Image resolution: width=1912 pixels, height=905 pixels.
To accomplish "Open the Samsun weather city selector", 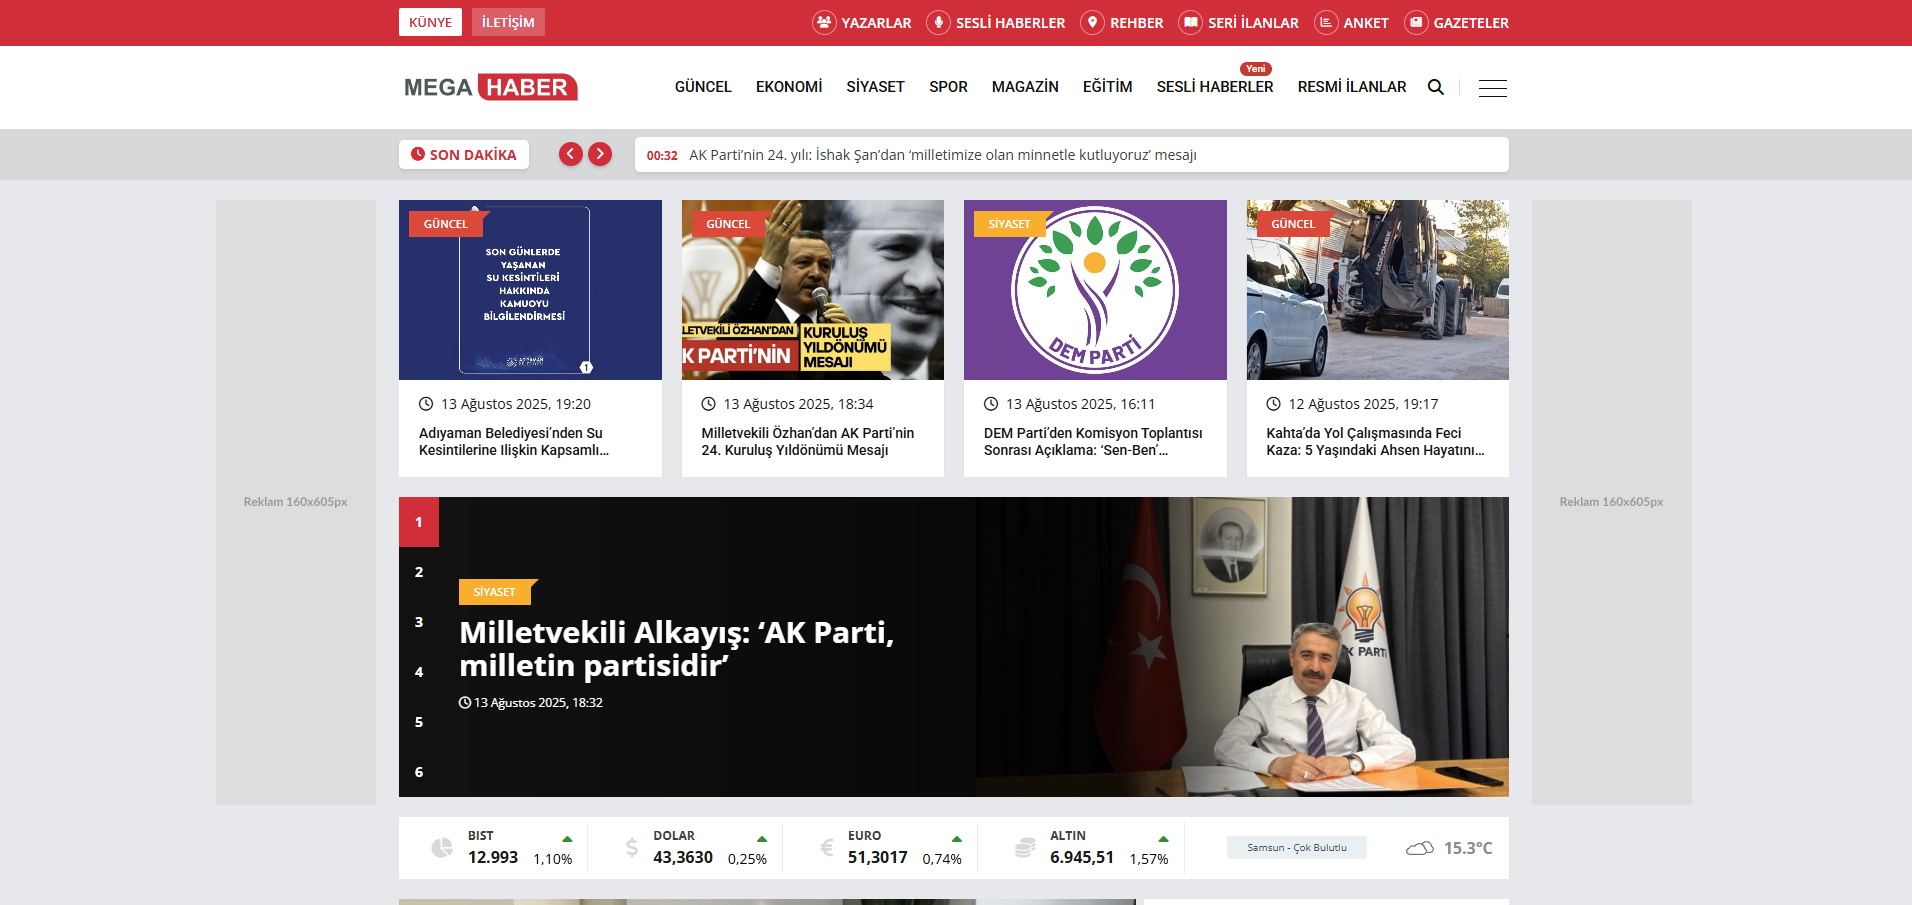I will 1297,848.
